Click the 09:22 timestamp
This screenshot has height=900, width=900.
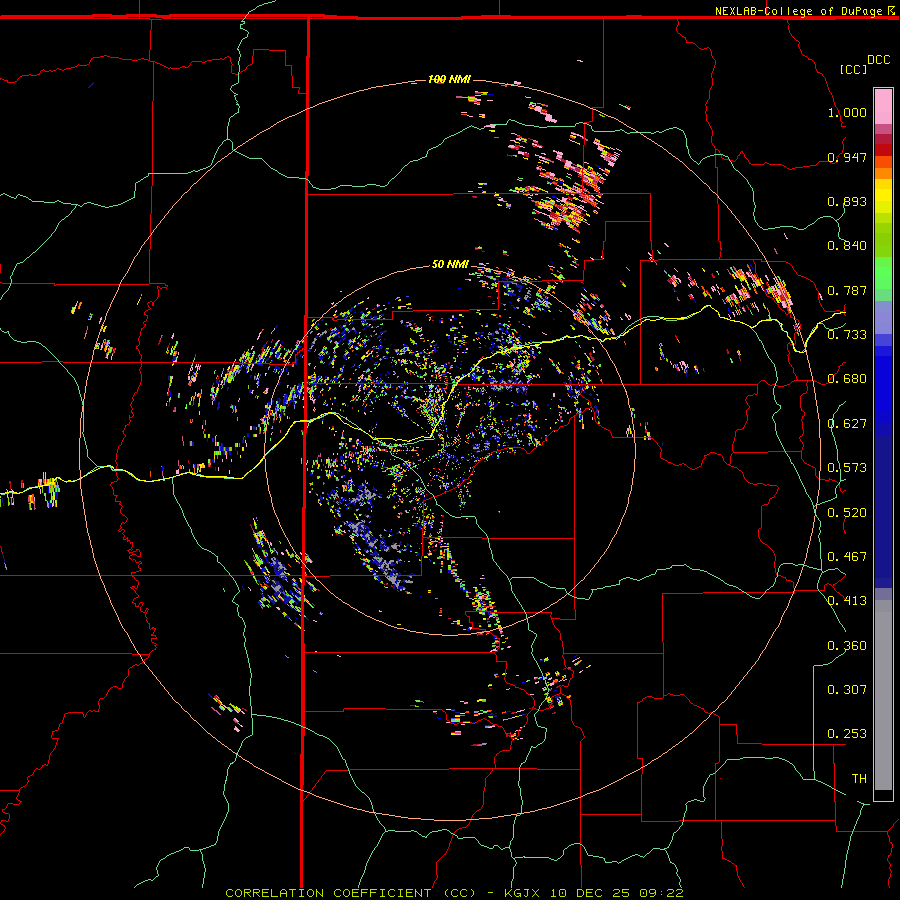coord(660,893)
